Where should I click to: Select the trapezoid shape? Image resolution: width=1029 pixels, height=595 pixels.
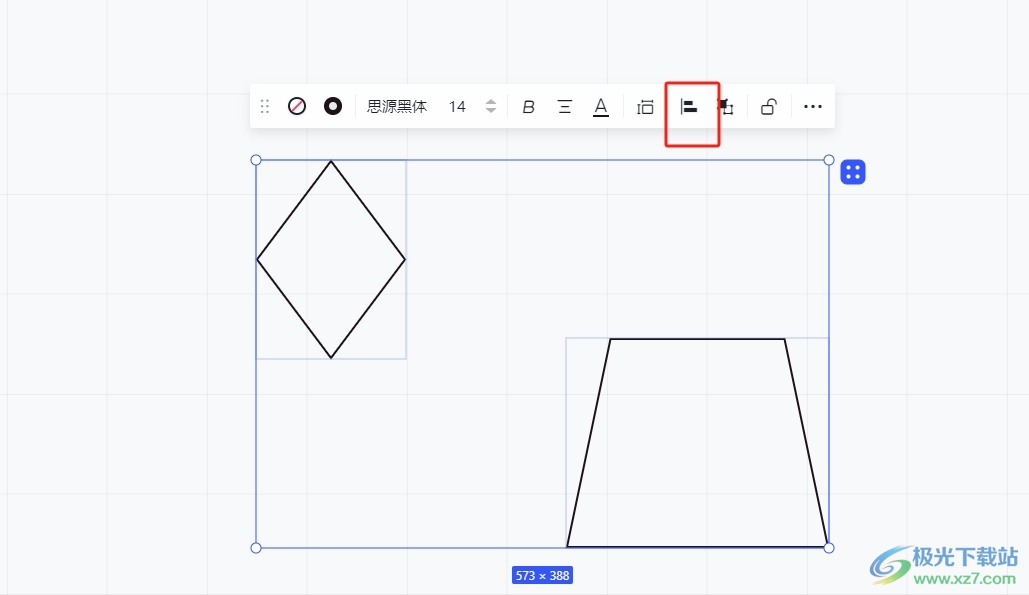point(697,443)
